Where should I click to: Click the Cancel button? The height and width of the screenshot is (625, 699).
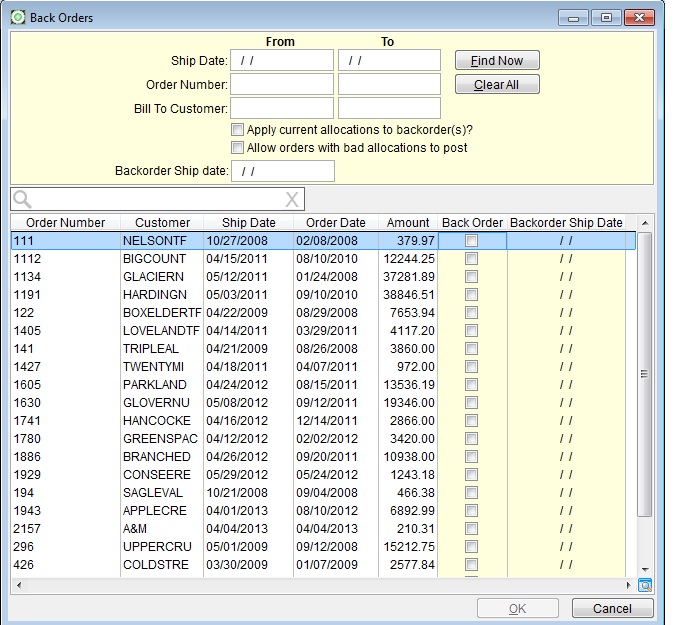612,608
